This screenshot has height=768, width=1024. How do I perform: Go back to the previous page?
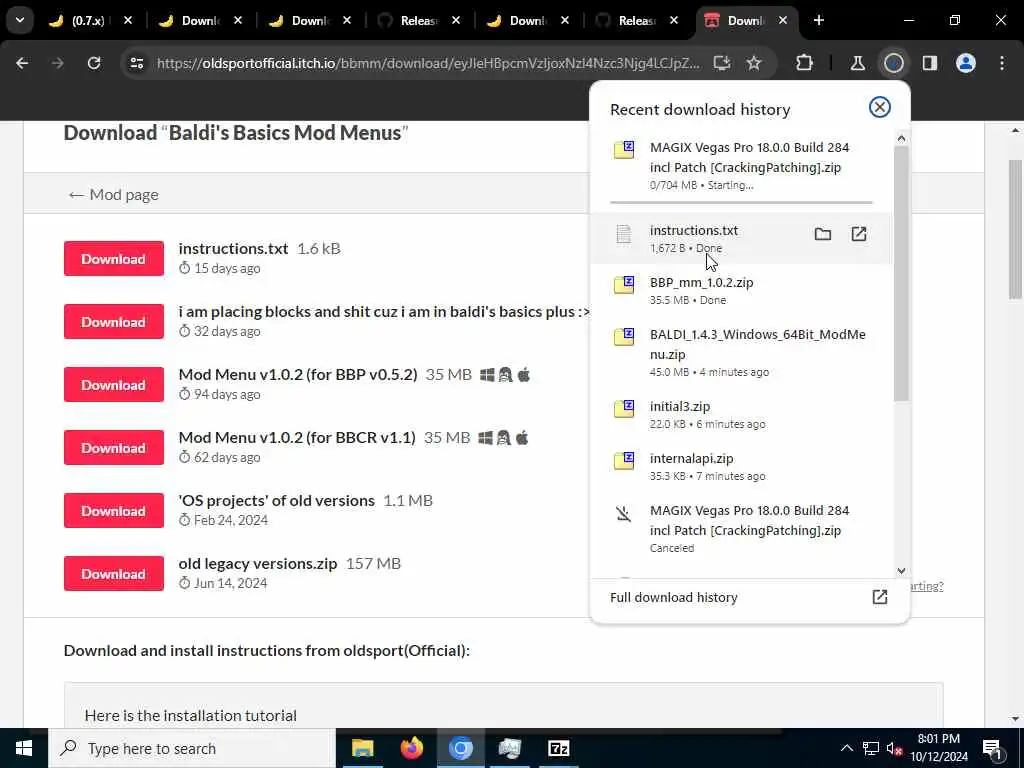pyautogui.click(x=22, y=63)
